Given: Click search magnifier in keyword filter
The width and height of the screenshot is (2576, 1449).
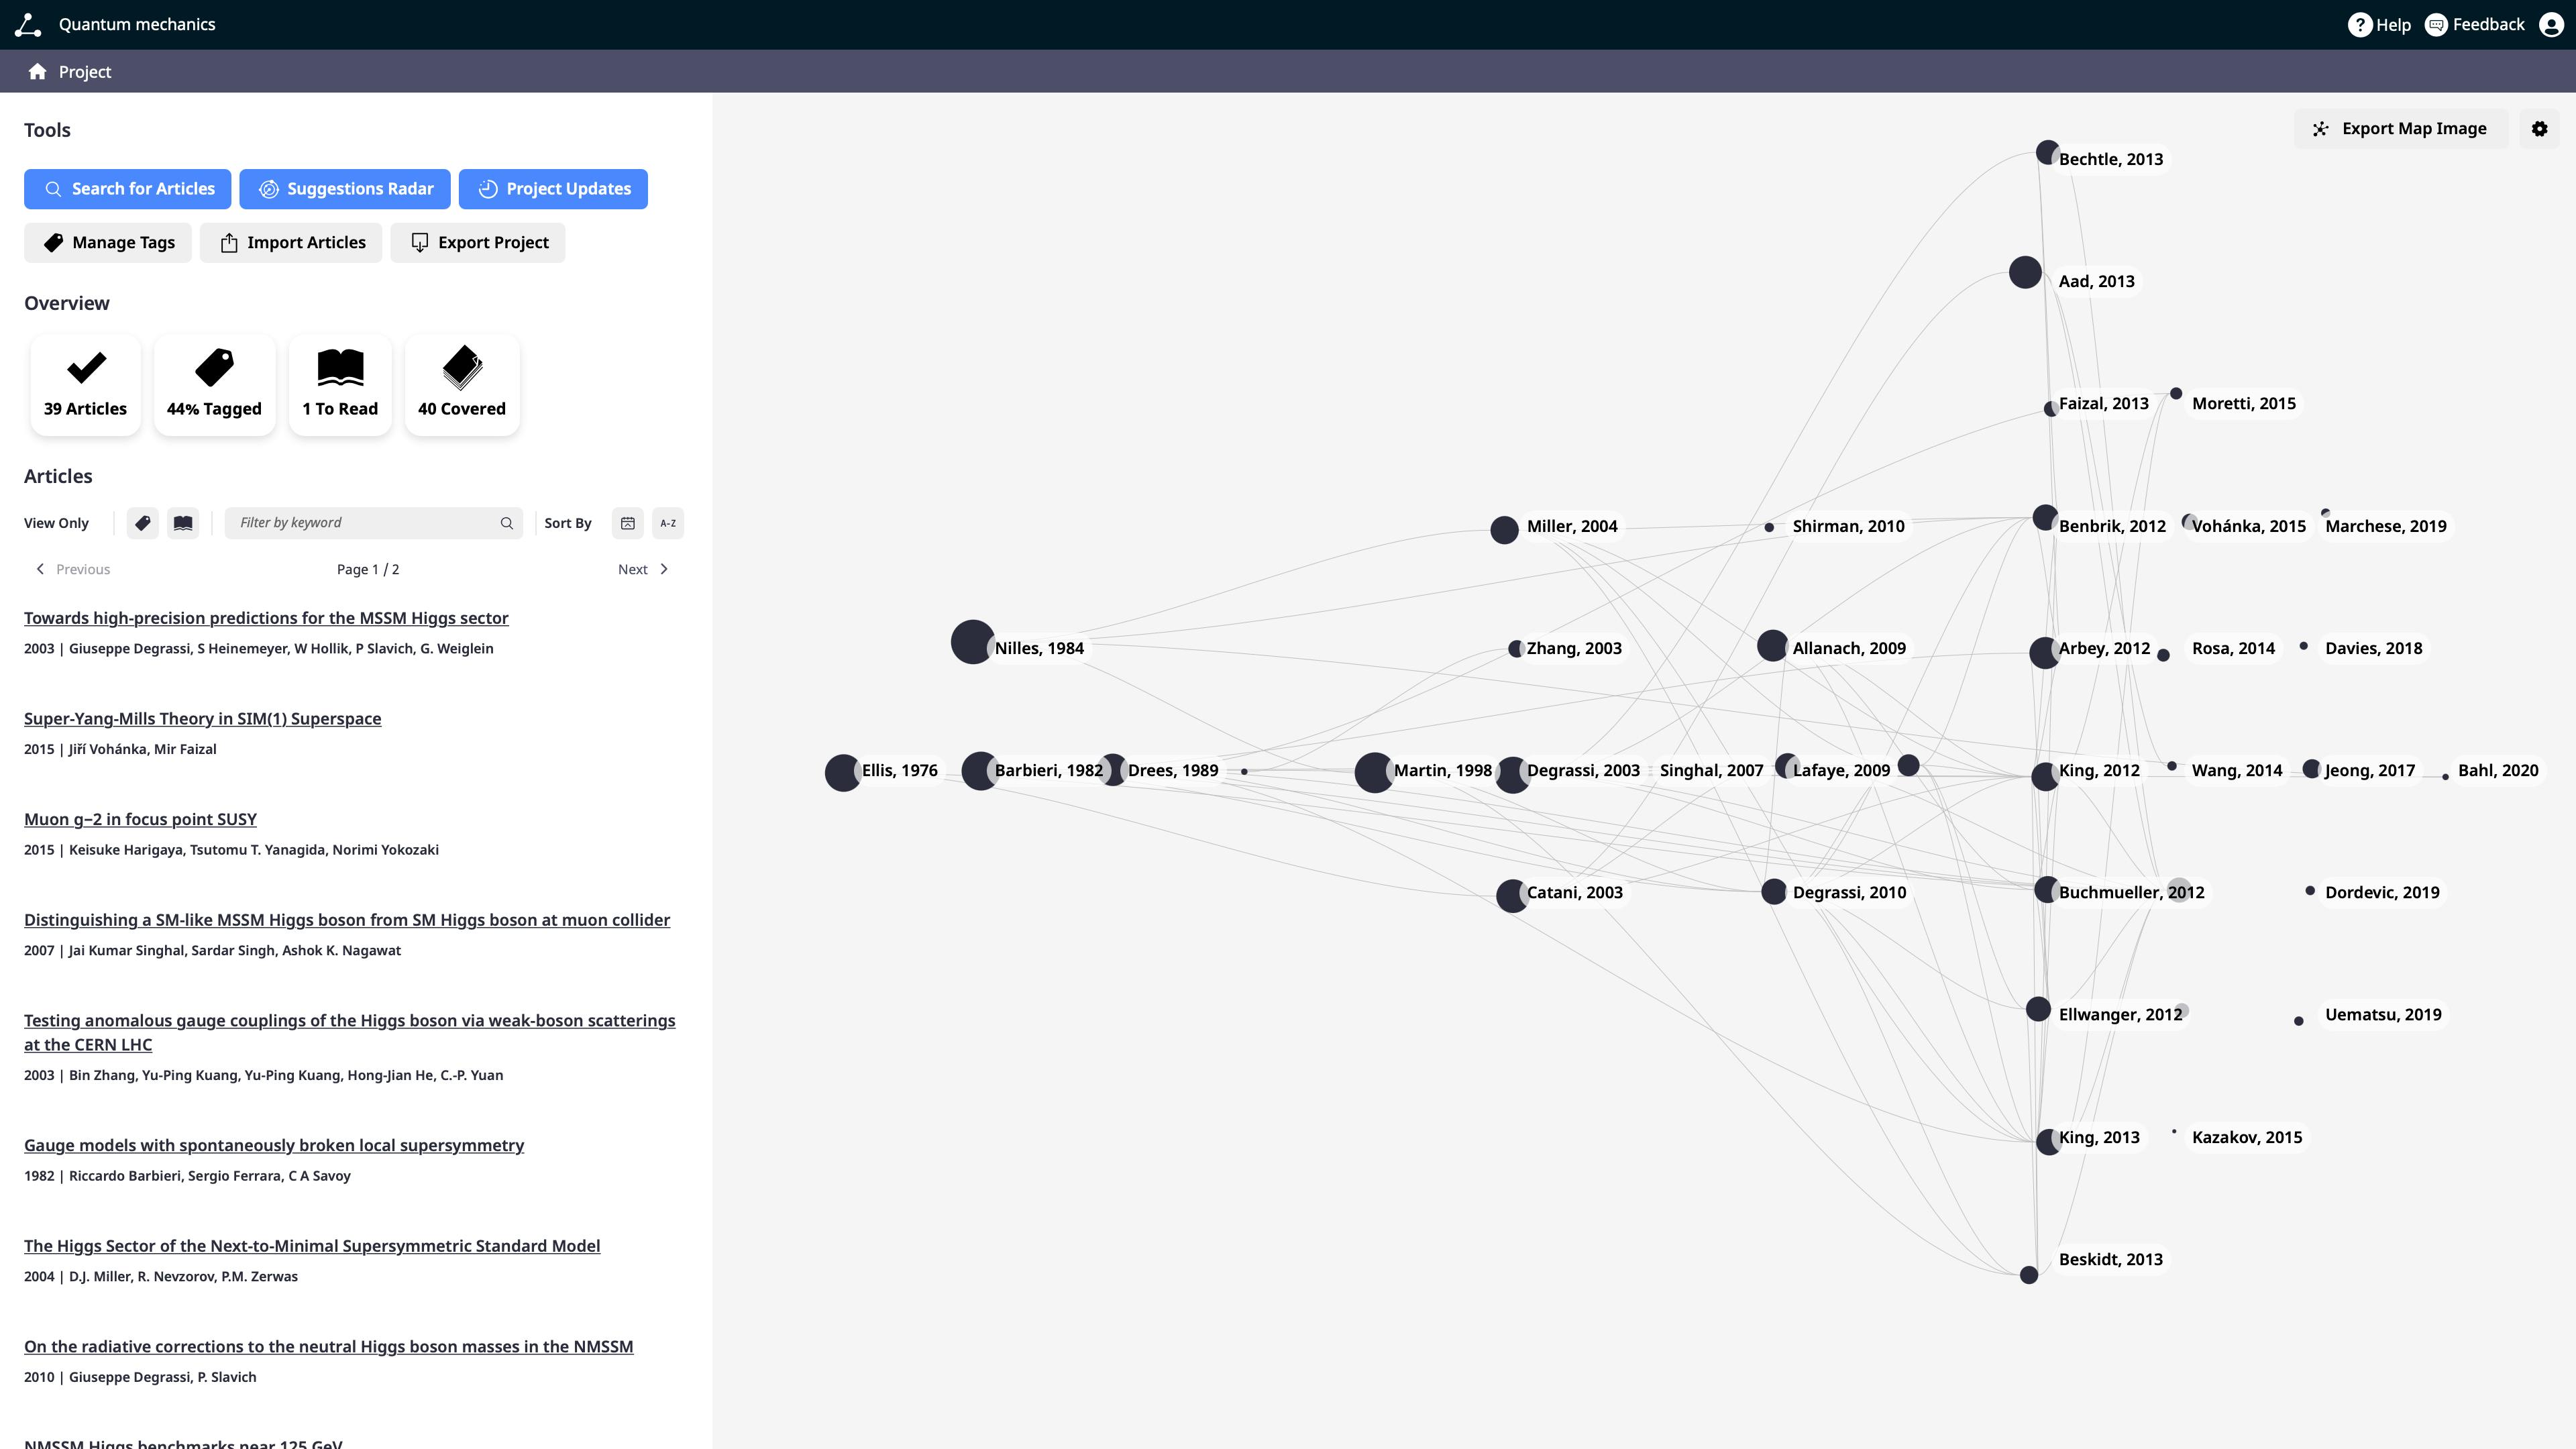Looking at the screenshot, I should [507, 523].
